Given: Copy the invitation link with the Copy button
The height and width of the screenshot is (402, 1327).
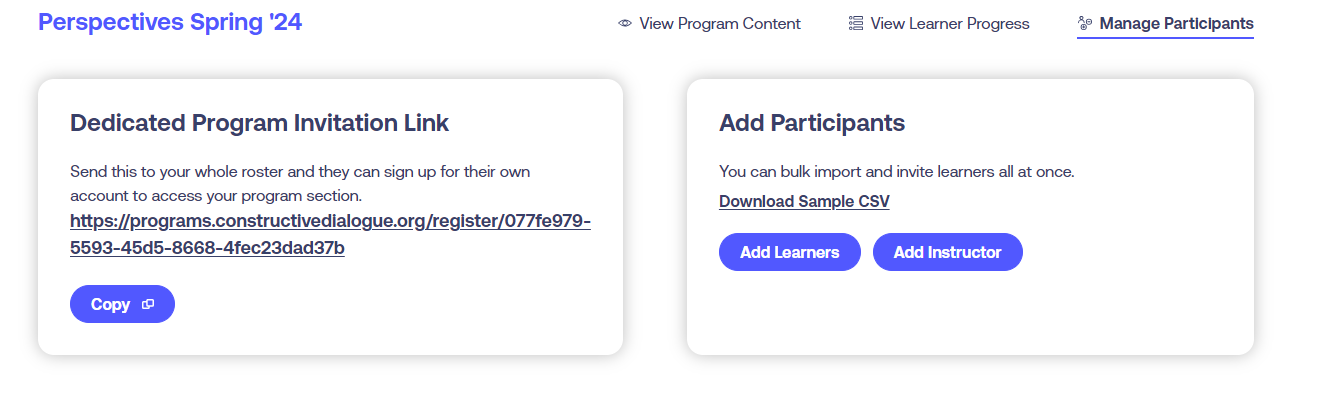Looking at the screenshot, I should pos(122,304).
